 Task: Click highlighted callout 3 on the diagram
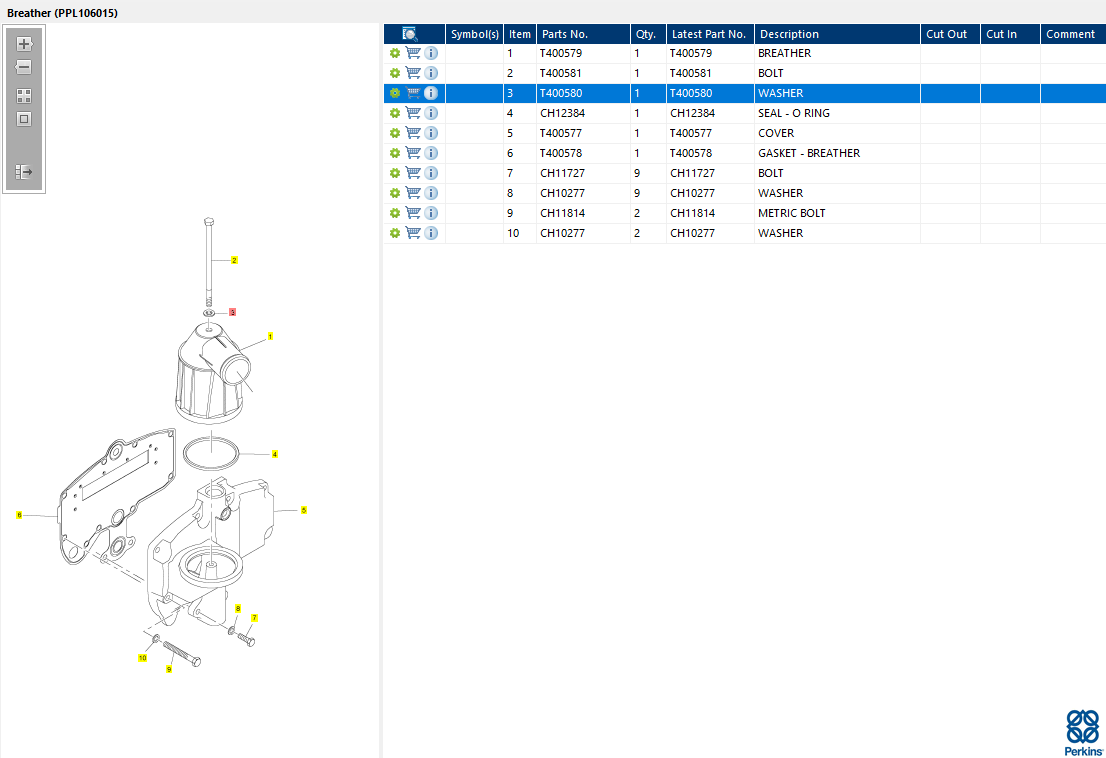[233, 312]
